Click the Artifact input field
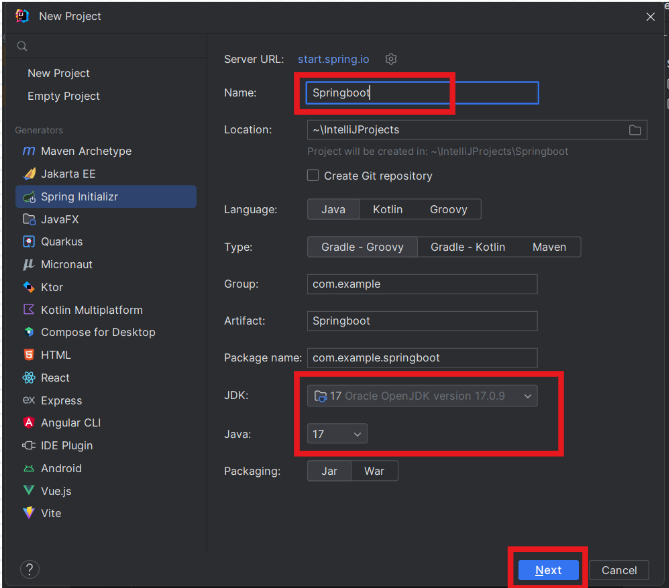 pos(422,321)
